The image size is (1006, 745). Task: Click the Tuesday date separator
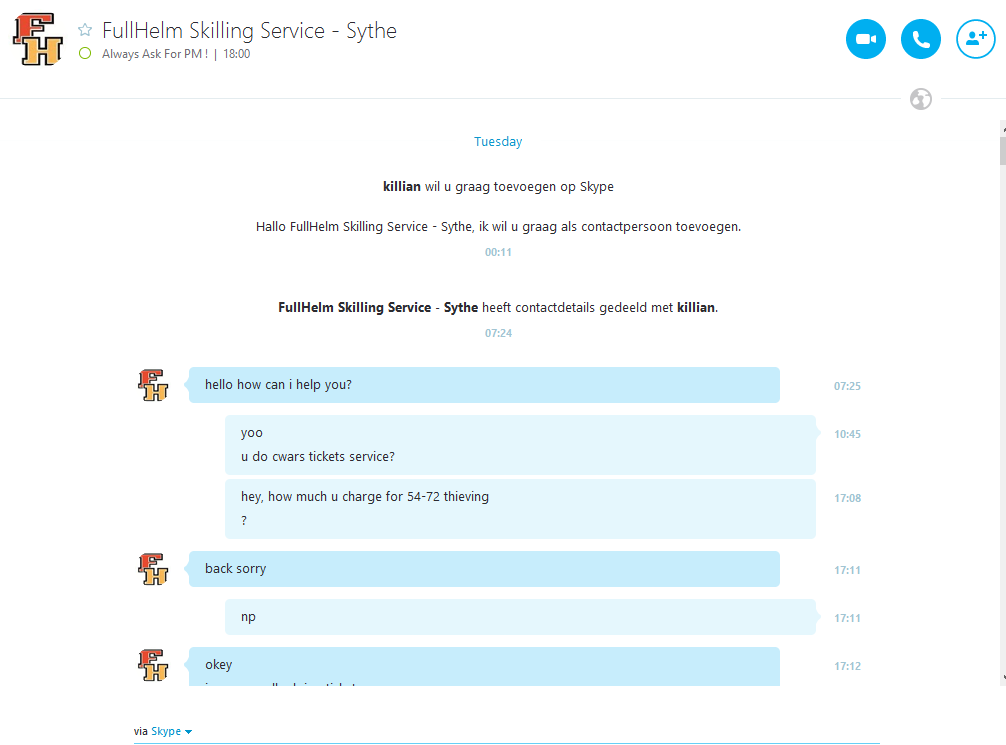(498, 141)
